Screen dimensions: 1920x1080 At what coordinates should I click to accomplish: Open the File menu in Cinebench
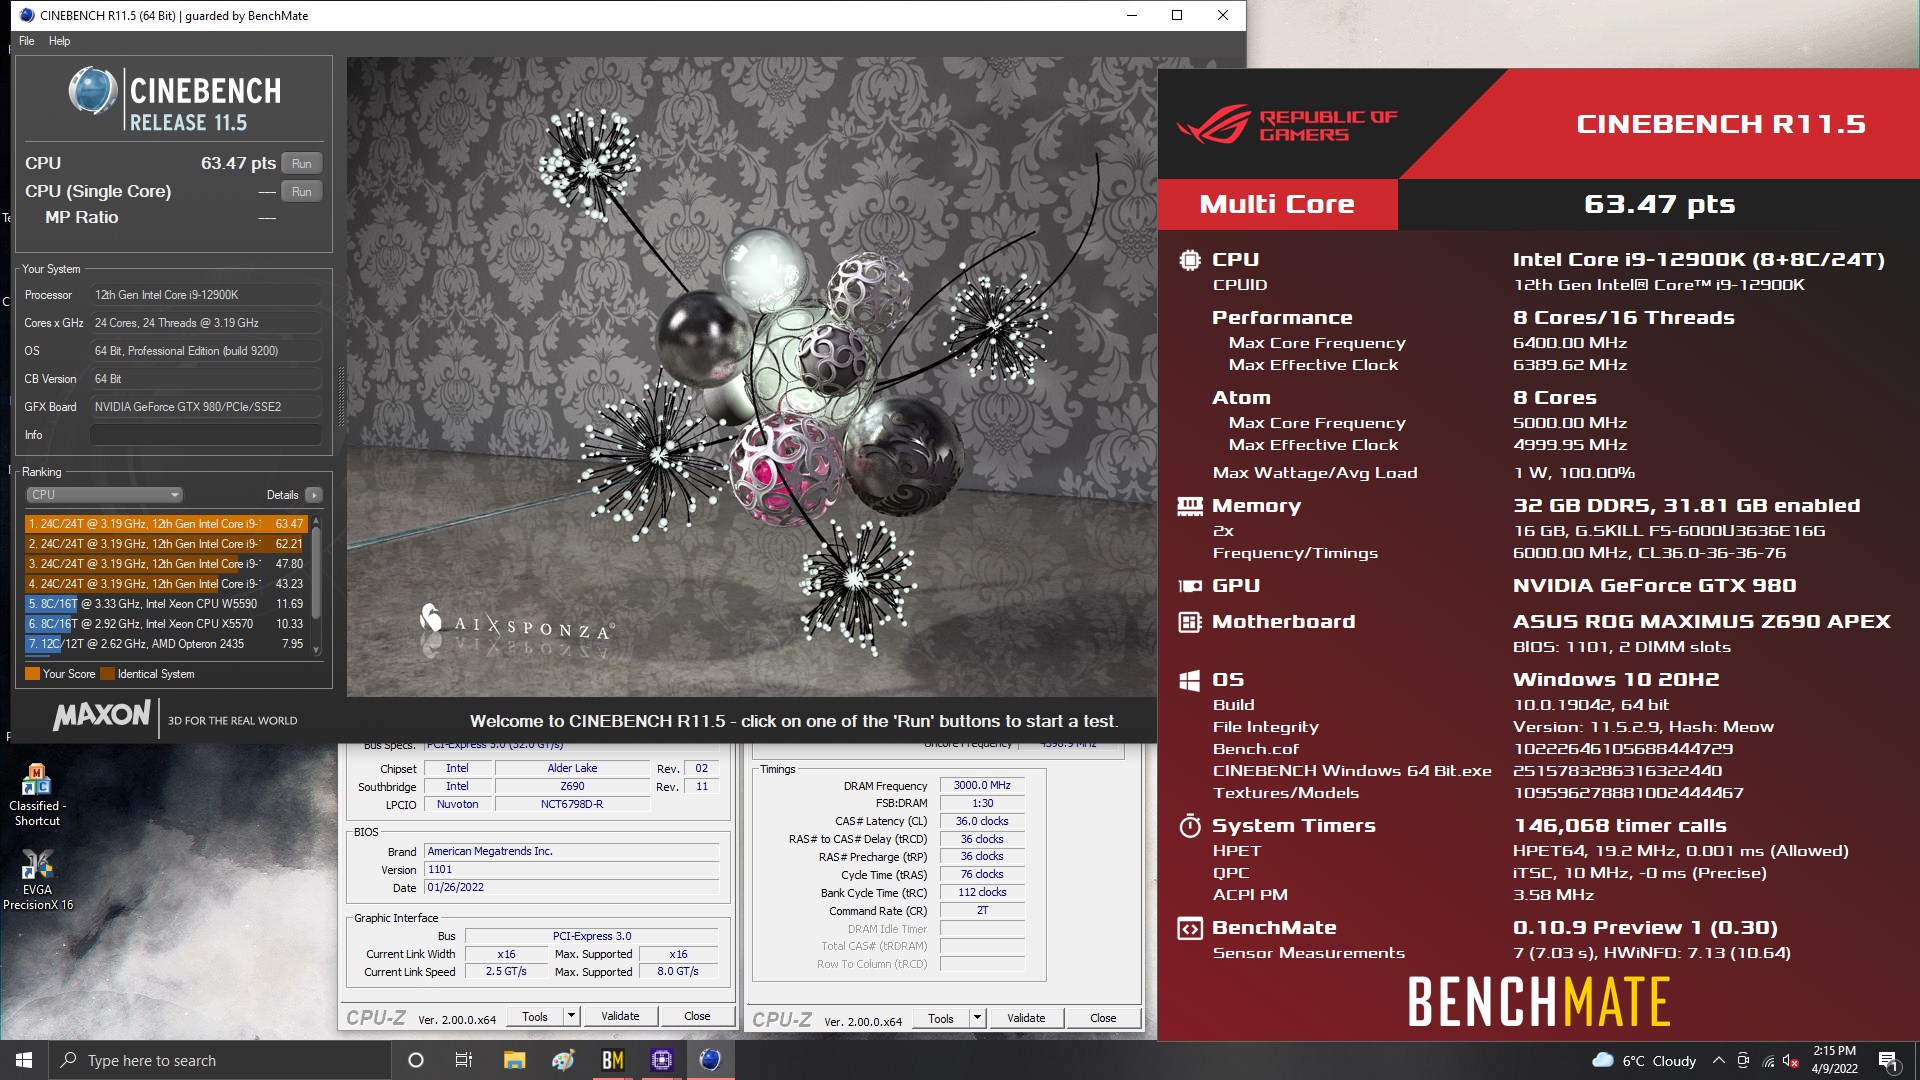pyautogui.click(x=26, y=41)
